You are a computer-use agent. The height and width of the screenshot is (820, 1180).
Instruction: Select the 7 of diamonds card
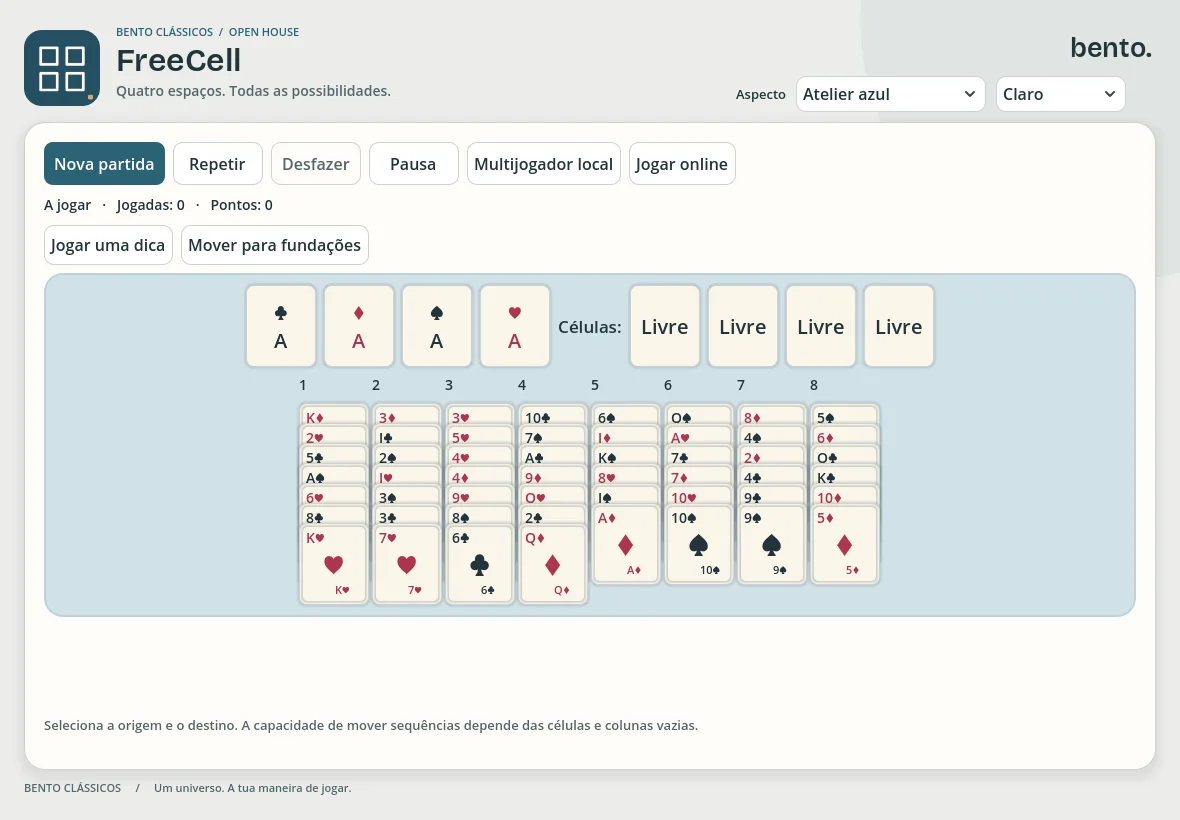699,476
